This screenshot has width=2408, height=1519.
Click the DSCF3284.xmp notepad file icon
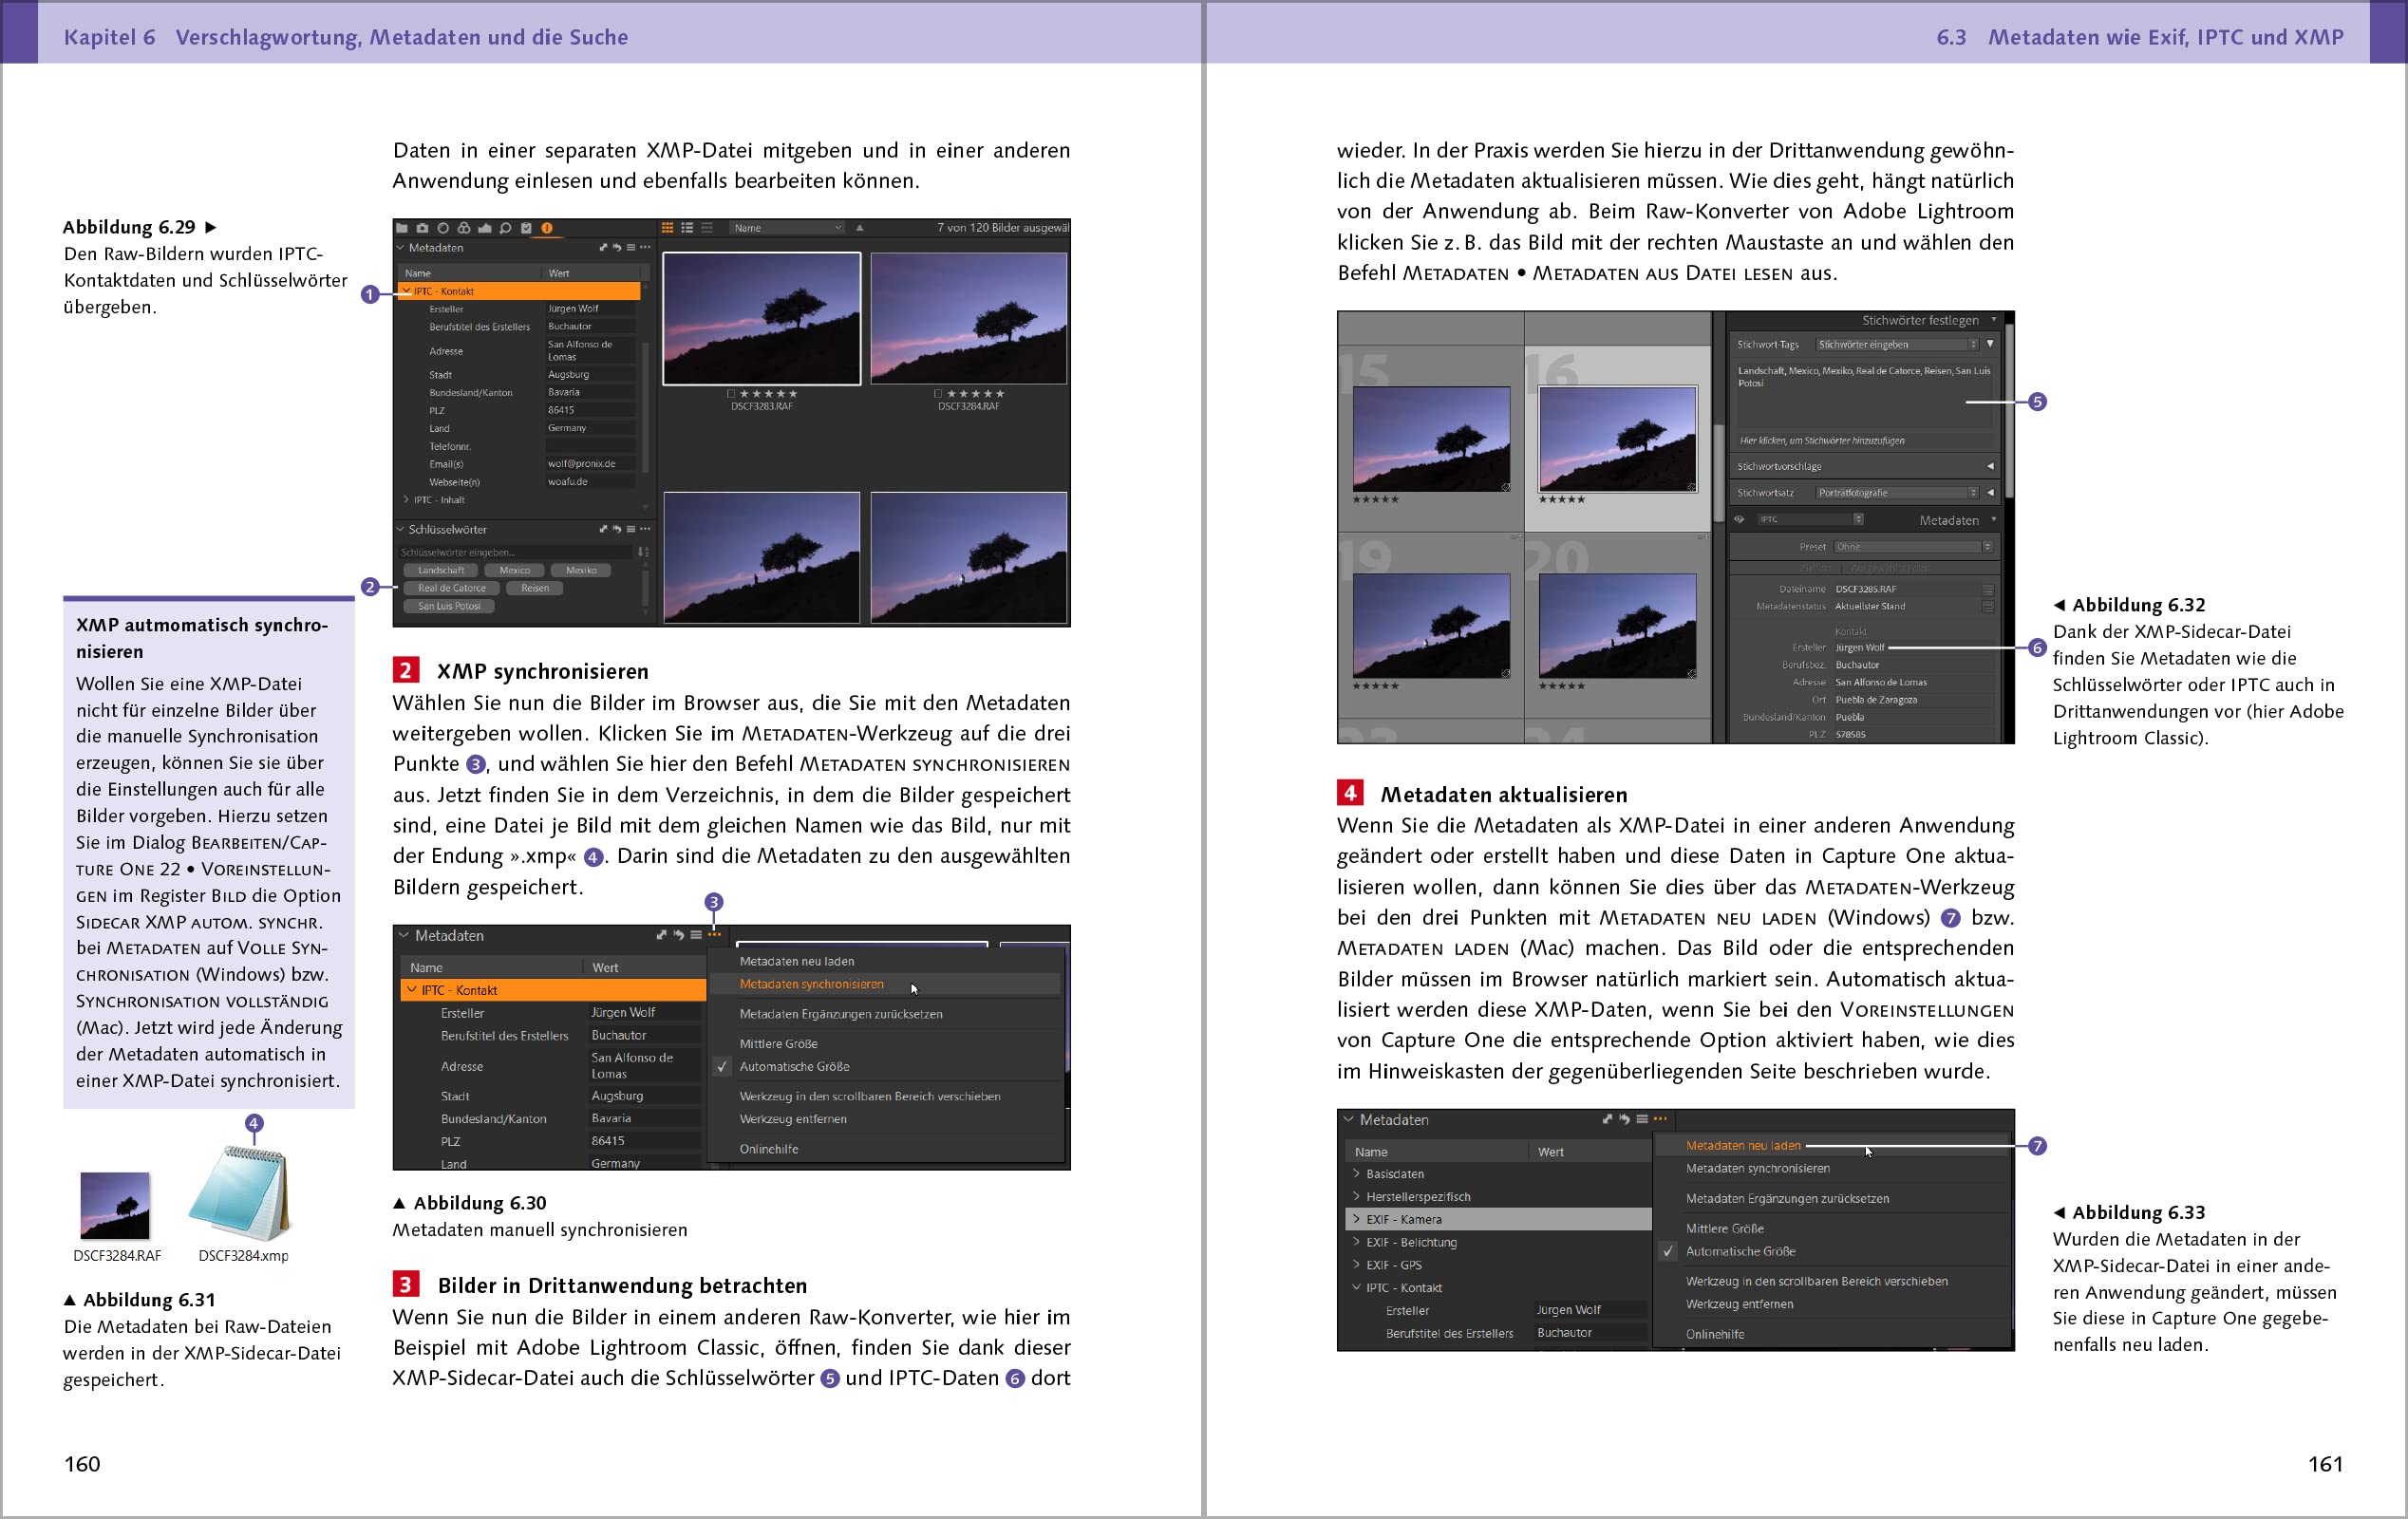tap(240, 1194)
